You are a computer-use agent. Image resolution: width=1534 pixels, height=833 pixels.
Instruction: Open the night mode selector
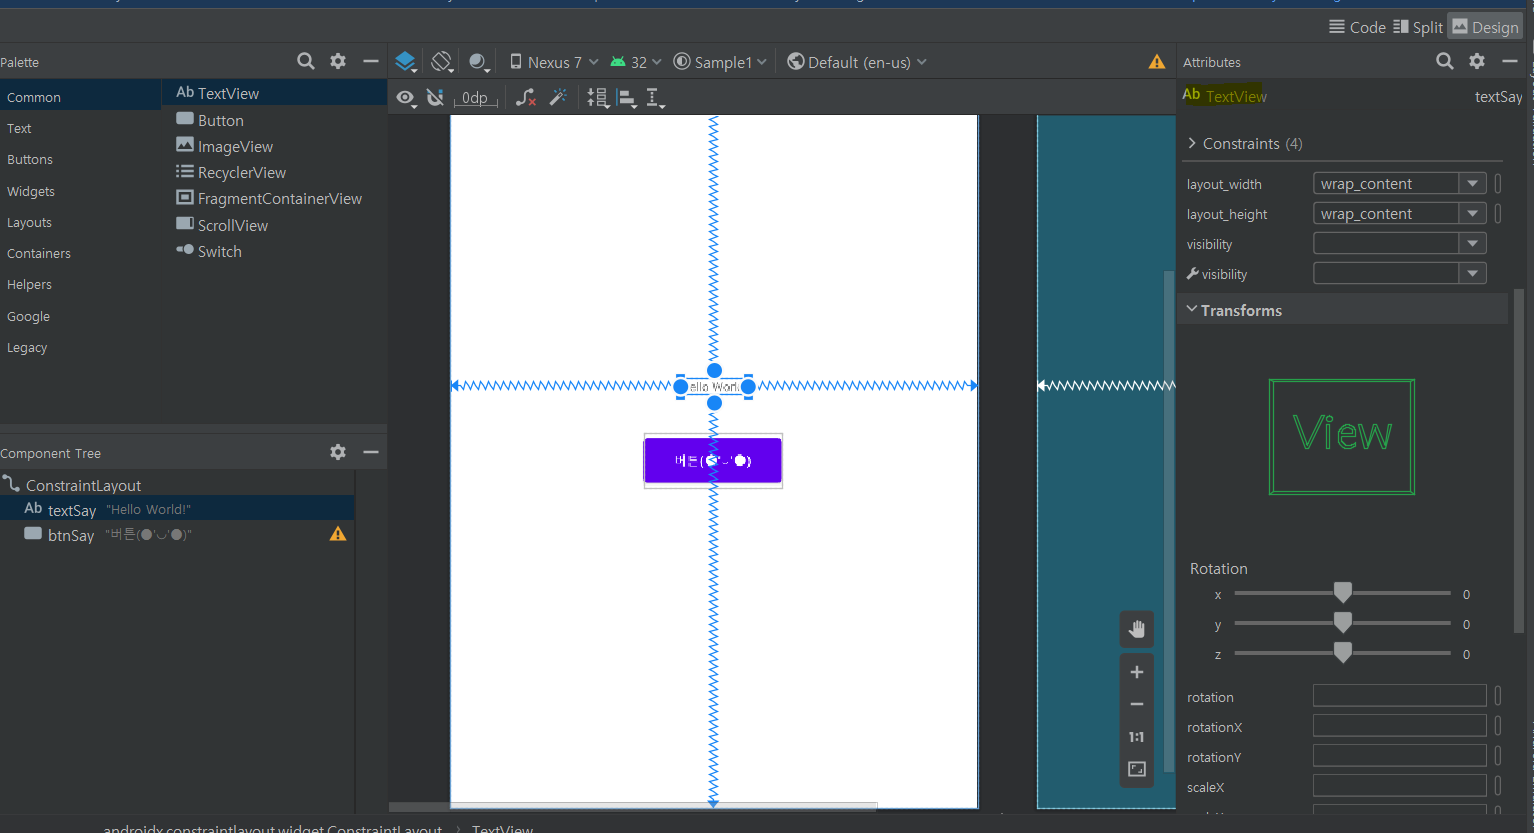479,62
